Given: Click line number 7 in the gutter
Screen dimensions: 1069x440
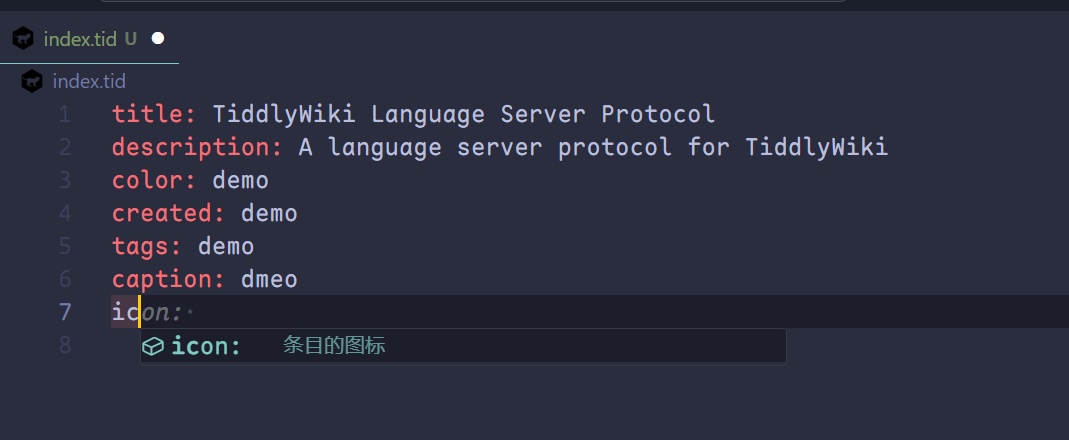Looking at the screenshot, I should 64,312.
